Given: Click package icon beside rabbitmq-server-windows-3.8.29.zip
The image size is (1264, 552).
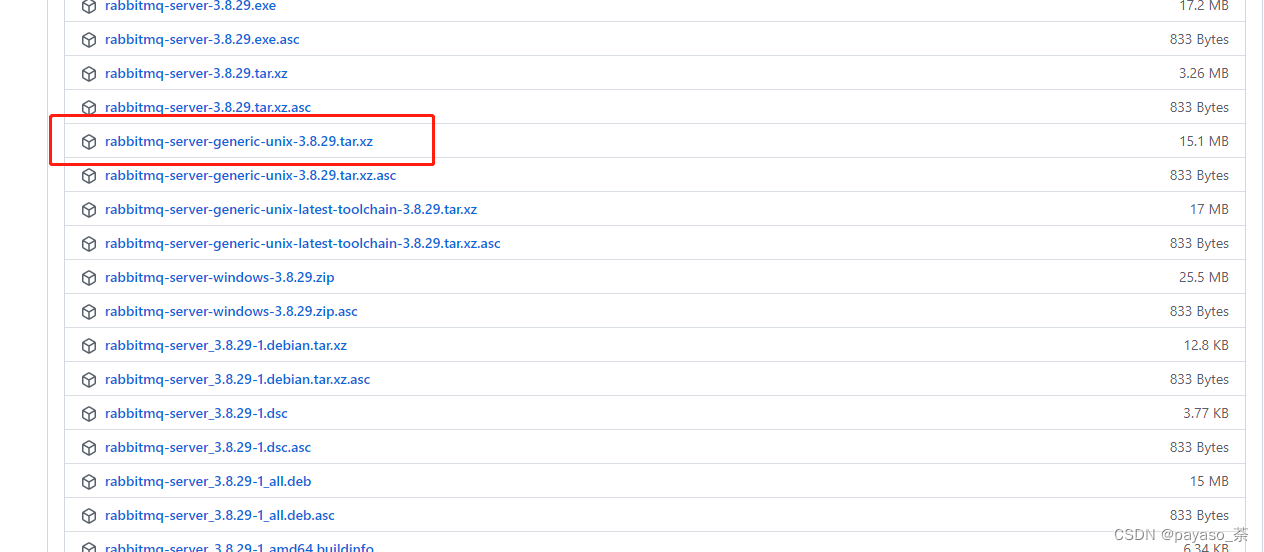Looking at the screenshot, I should [89, 278].
